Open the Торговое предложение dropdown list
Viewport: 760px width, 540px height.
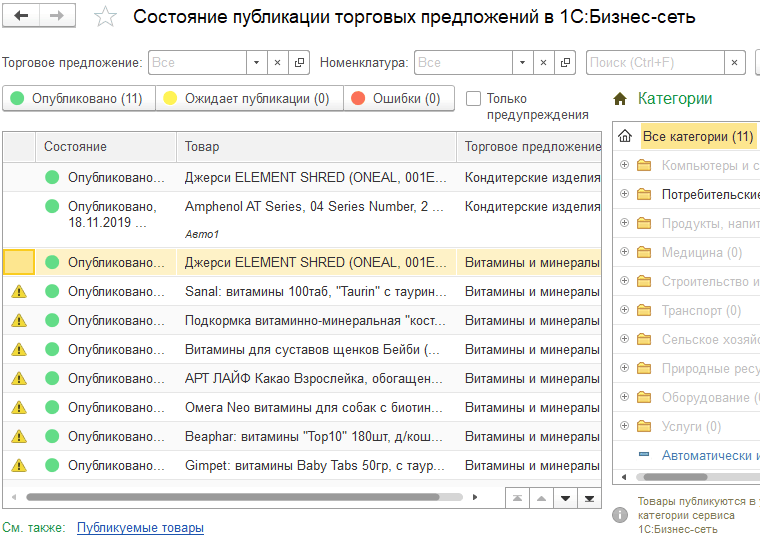point(257,63)
